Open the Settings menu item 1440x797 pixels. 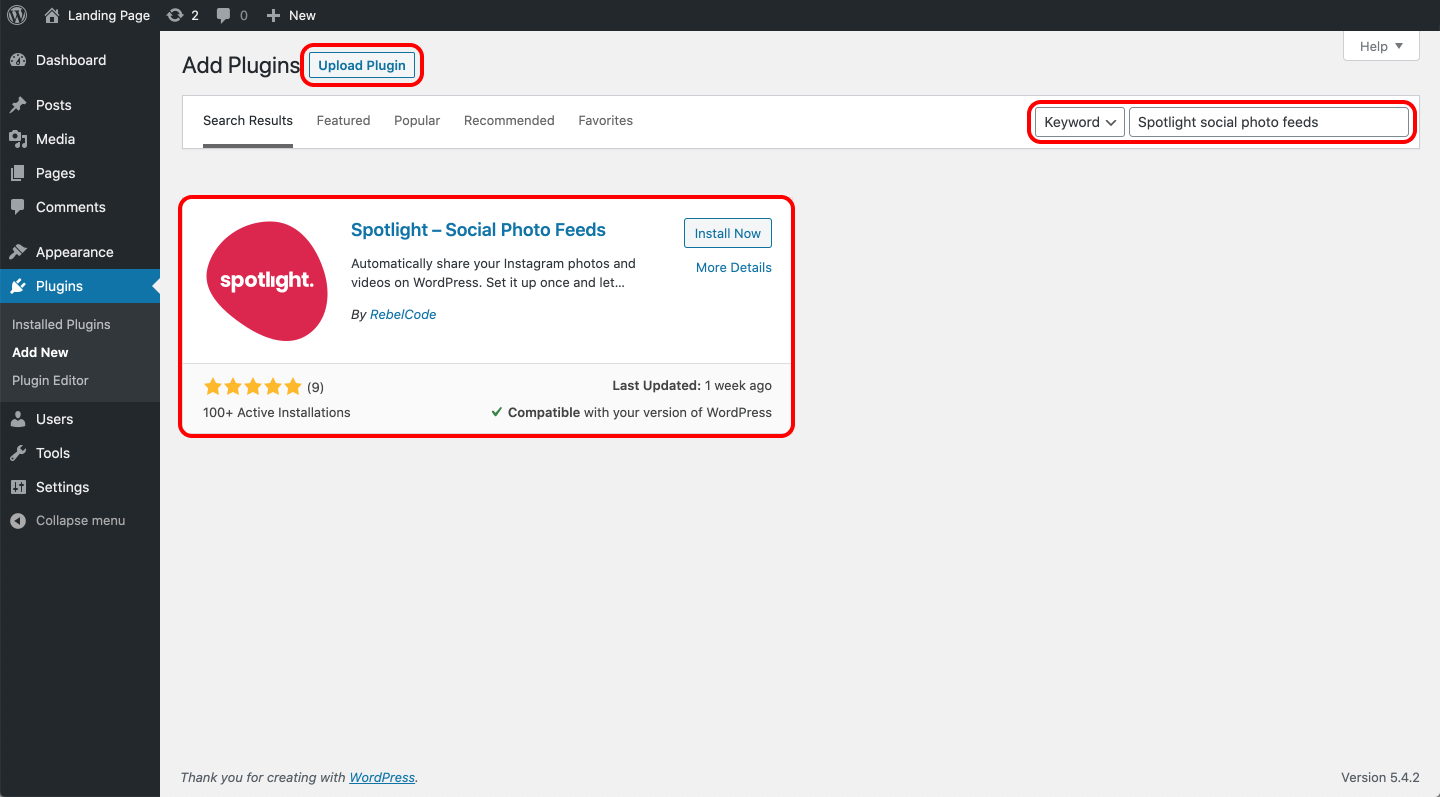[x=80, y=487]
